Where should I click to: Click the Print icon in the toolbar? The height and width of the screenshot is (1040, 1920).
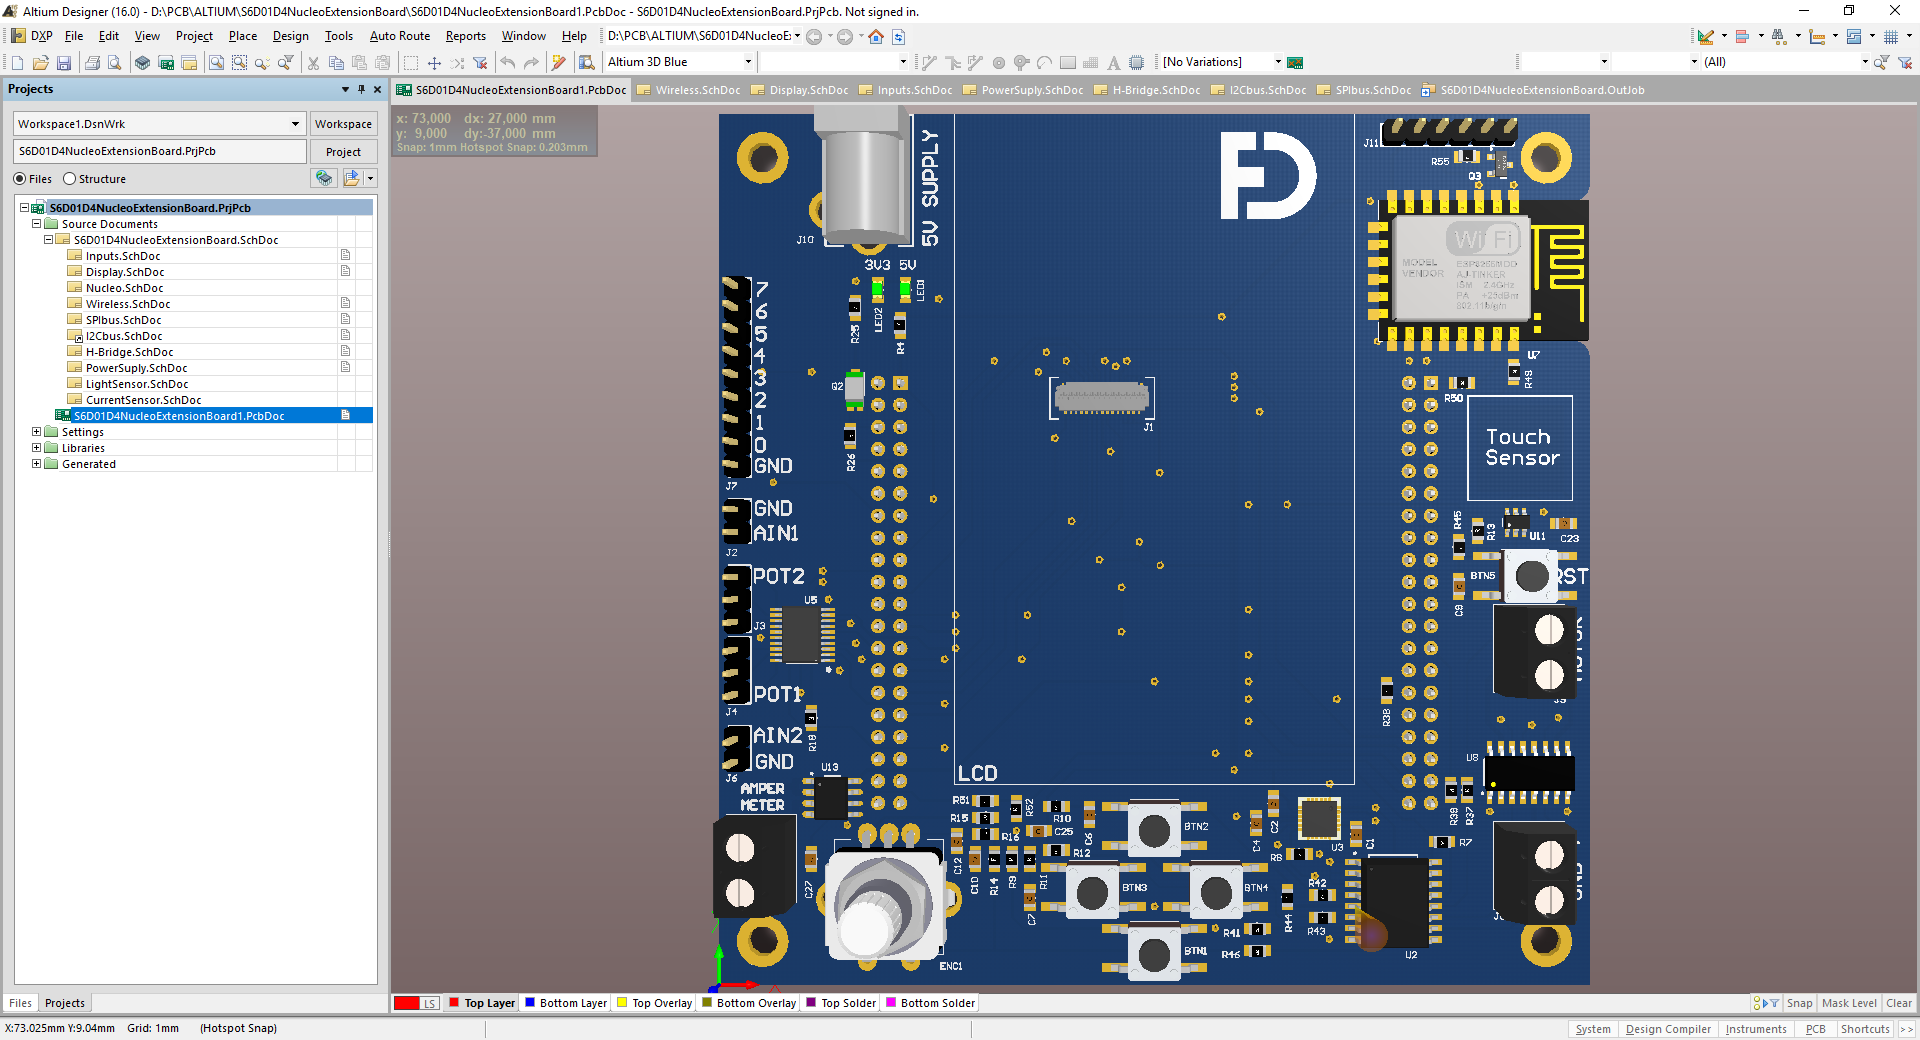pos(92,63)
